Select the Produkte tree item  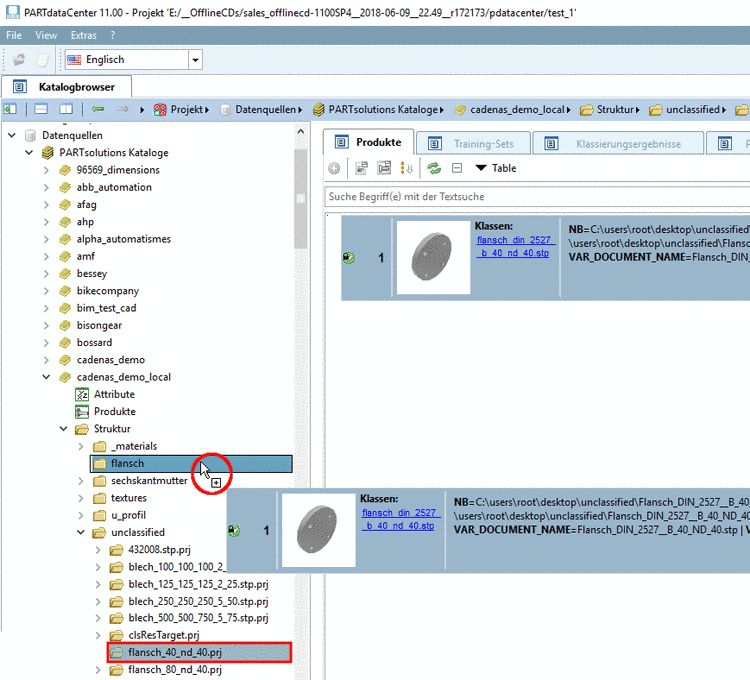(115, 411)
